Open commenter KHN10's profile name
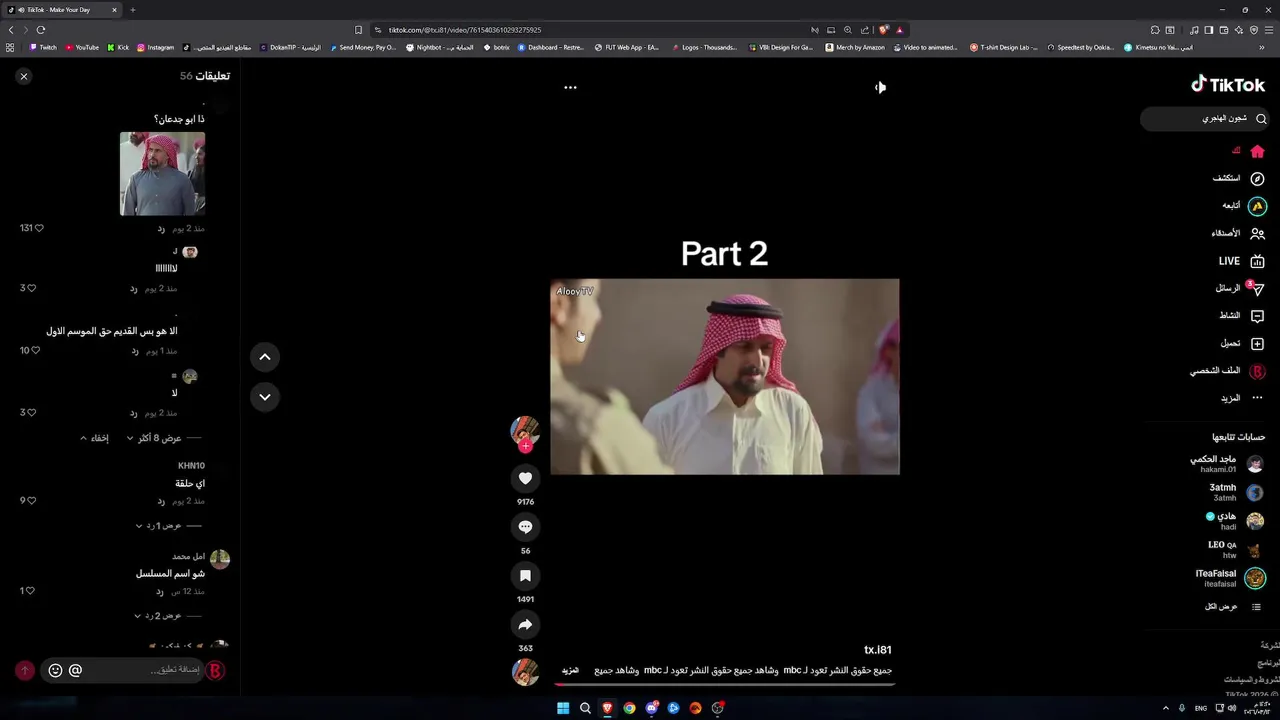Viewport: 1280px width, 720px height. [x=191, y=466]
